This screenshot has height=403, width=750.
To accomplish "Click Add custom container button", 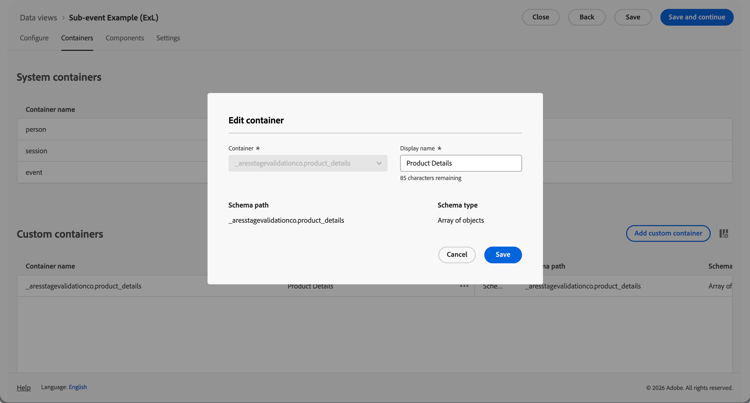I will (x=668, y=233).
